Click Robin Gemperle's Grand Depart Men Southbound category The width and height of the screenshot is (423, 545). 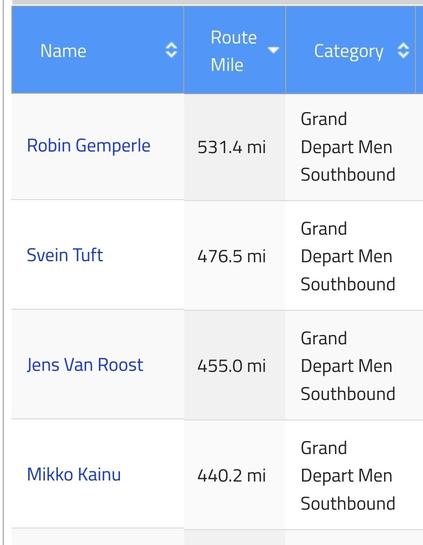coord(348,147)
